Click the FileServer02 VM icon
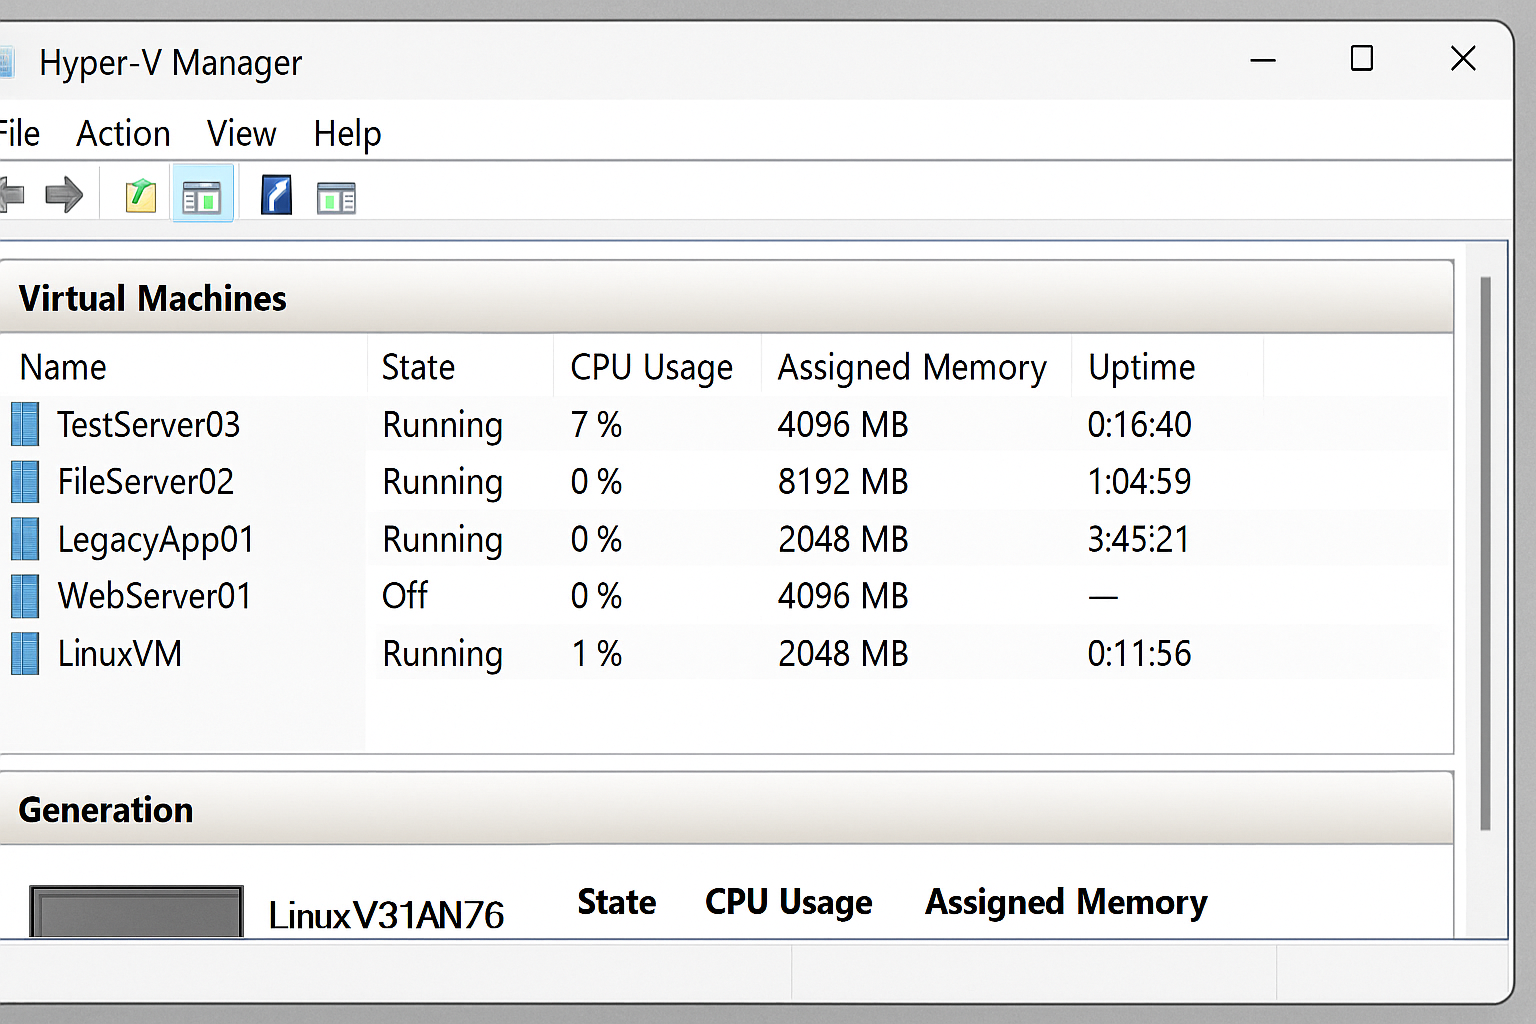 click(25, 481)
